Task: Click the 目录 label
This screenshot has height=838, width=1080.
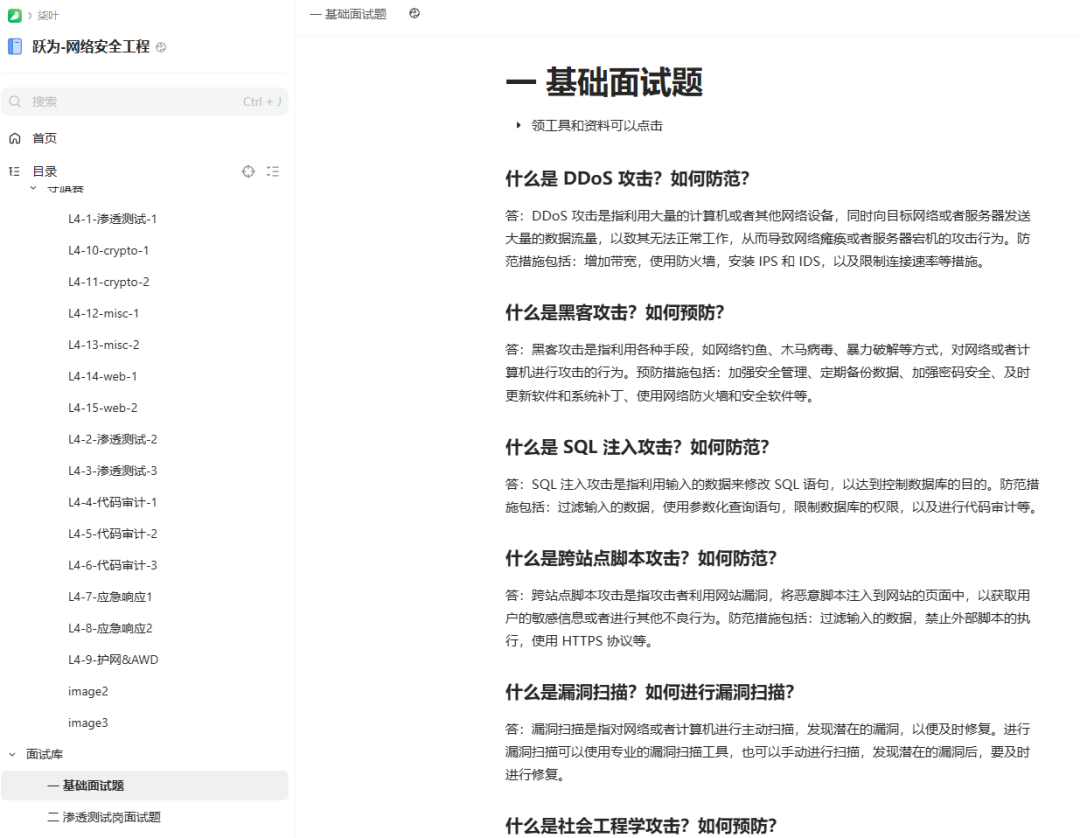Action: point(45,171)
